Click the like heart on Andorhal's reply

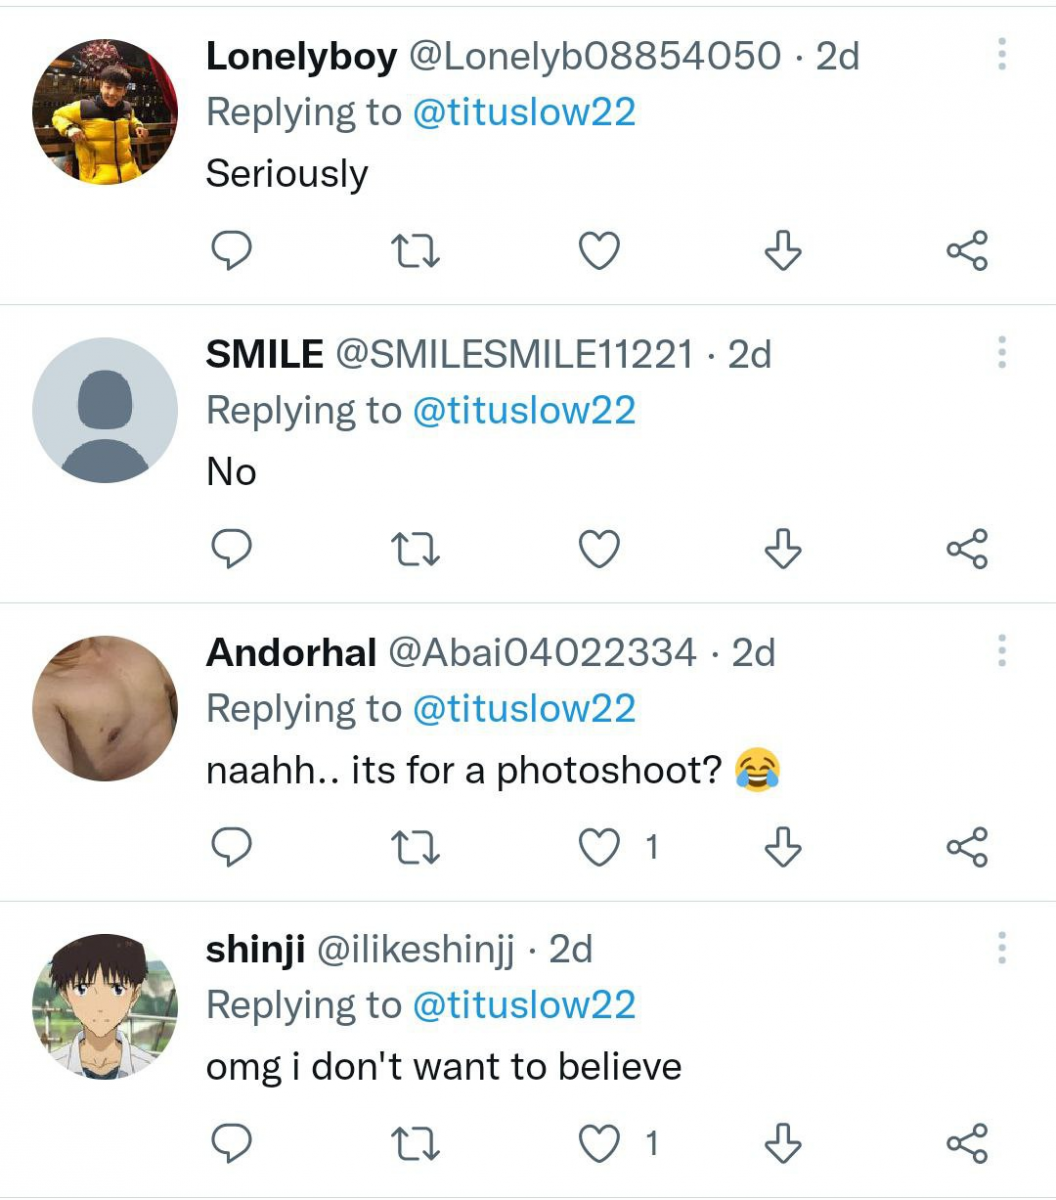click(600, 848)
